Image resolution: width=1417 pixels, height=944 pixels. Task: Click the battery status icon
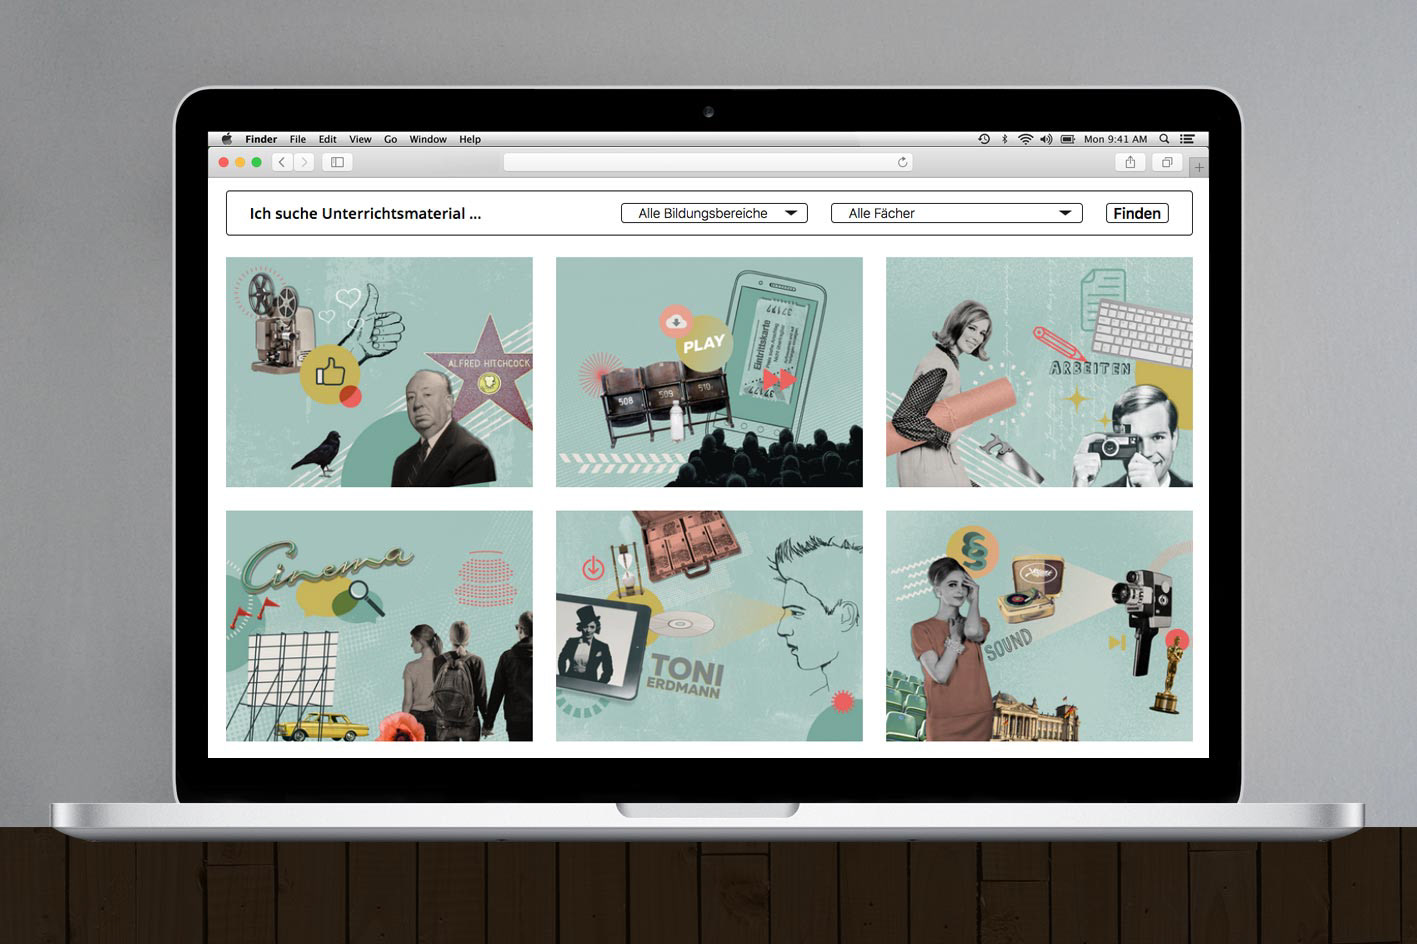pyautogui.click(x=1068, y=139)
